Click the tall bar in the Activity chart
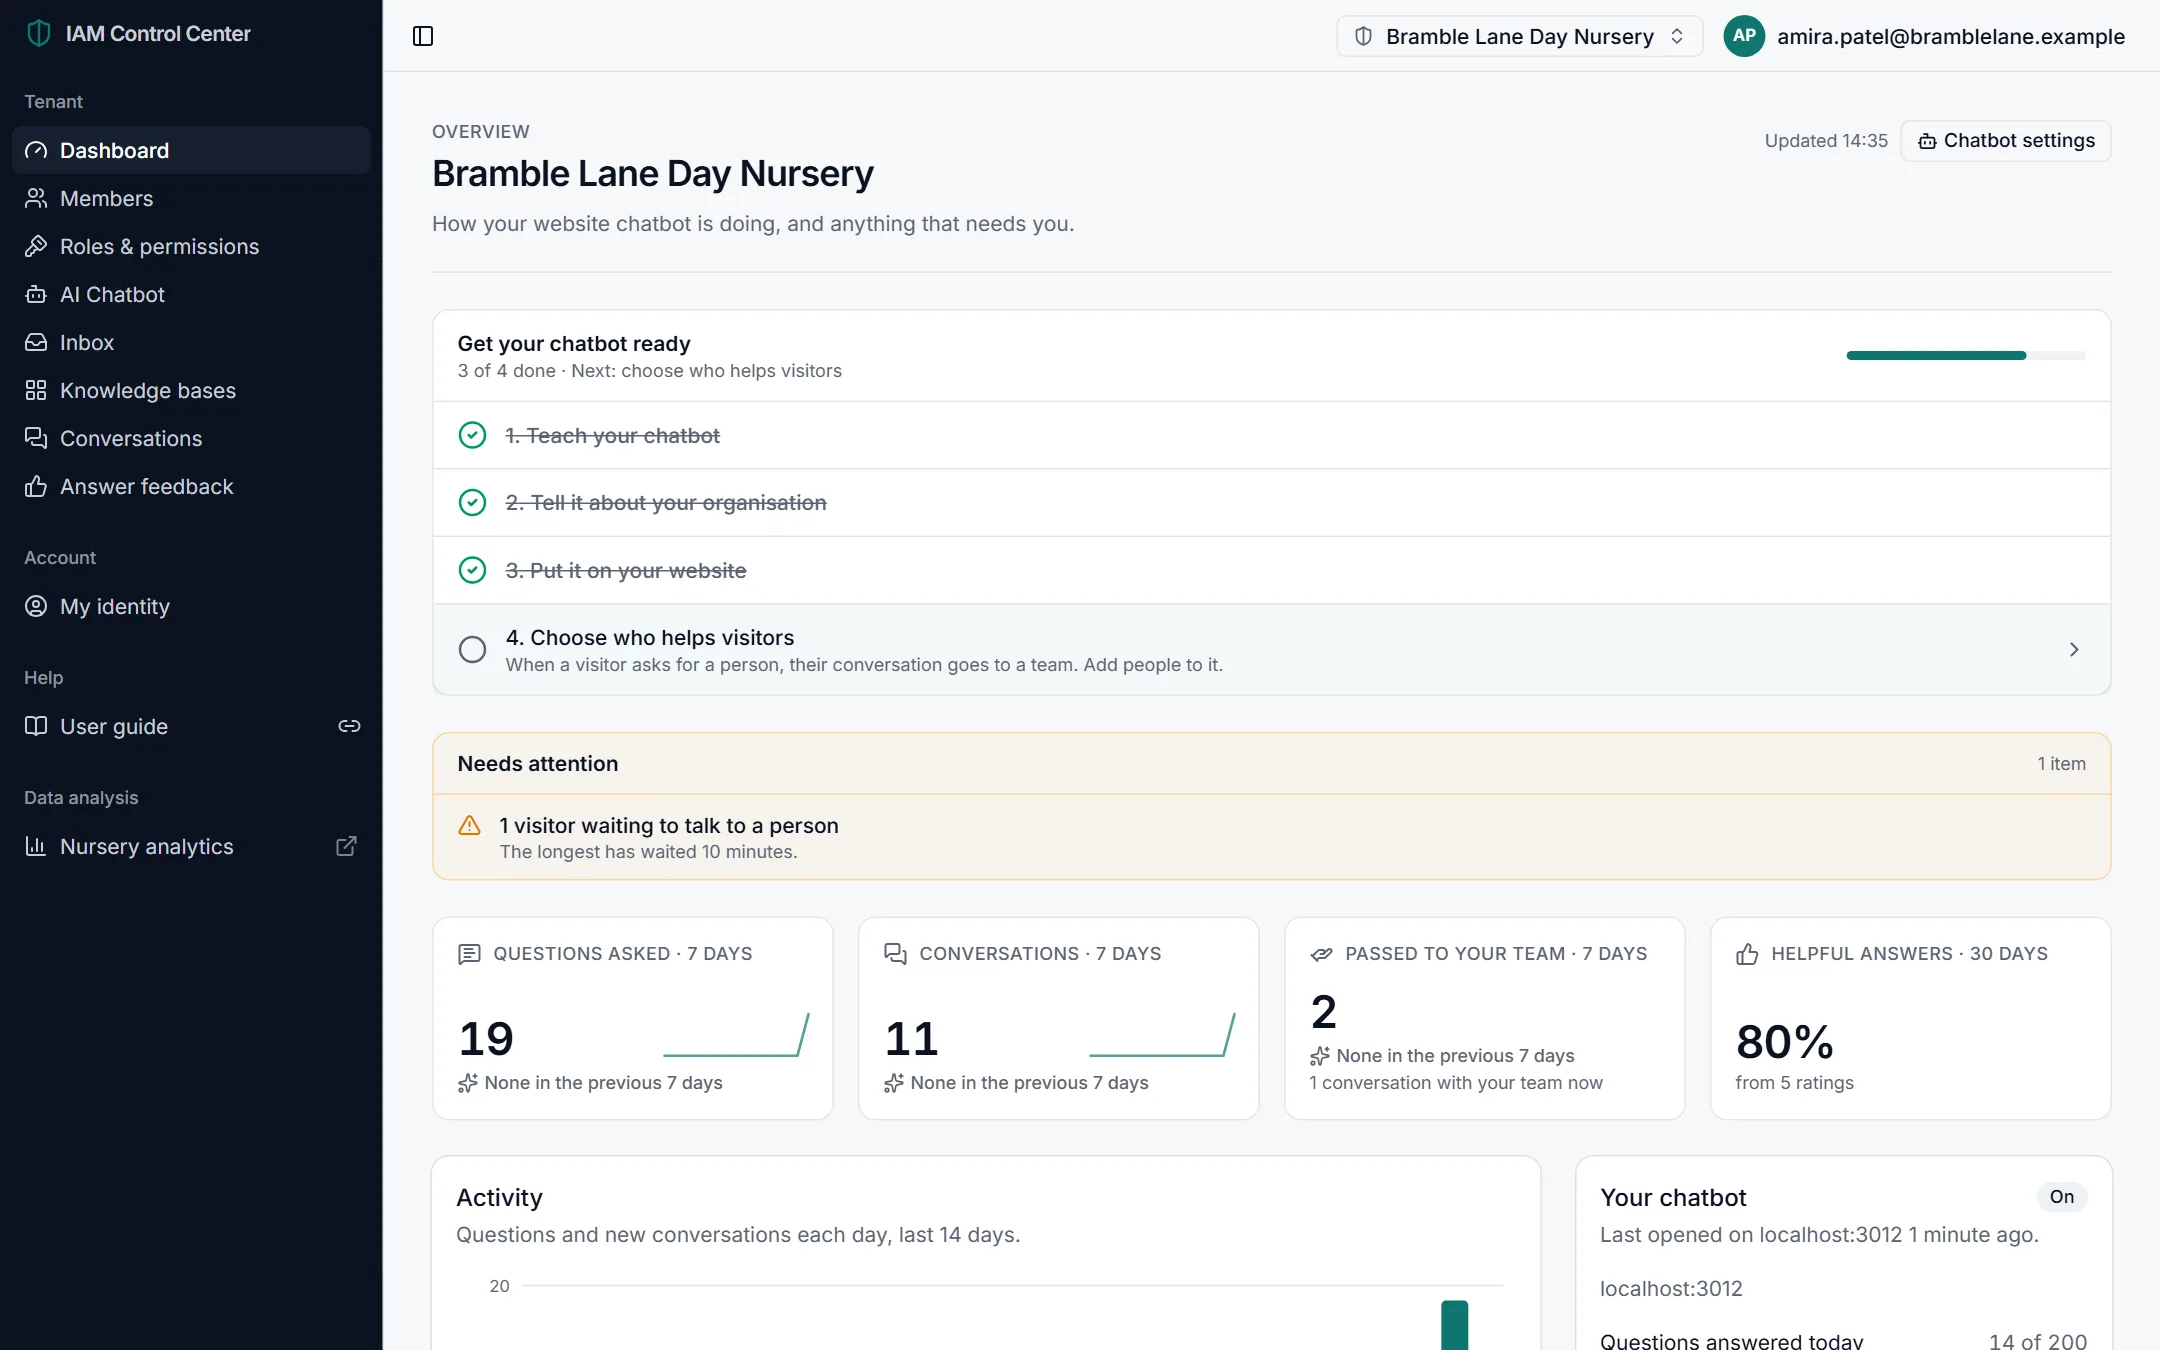The image size is (2160, 1350). (x=1454, y=1325)
